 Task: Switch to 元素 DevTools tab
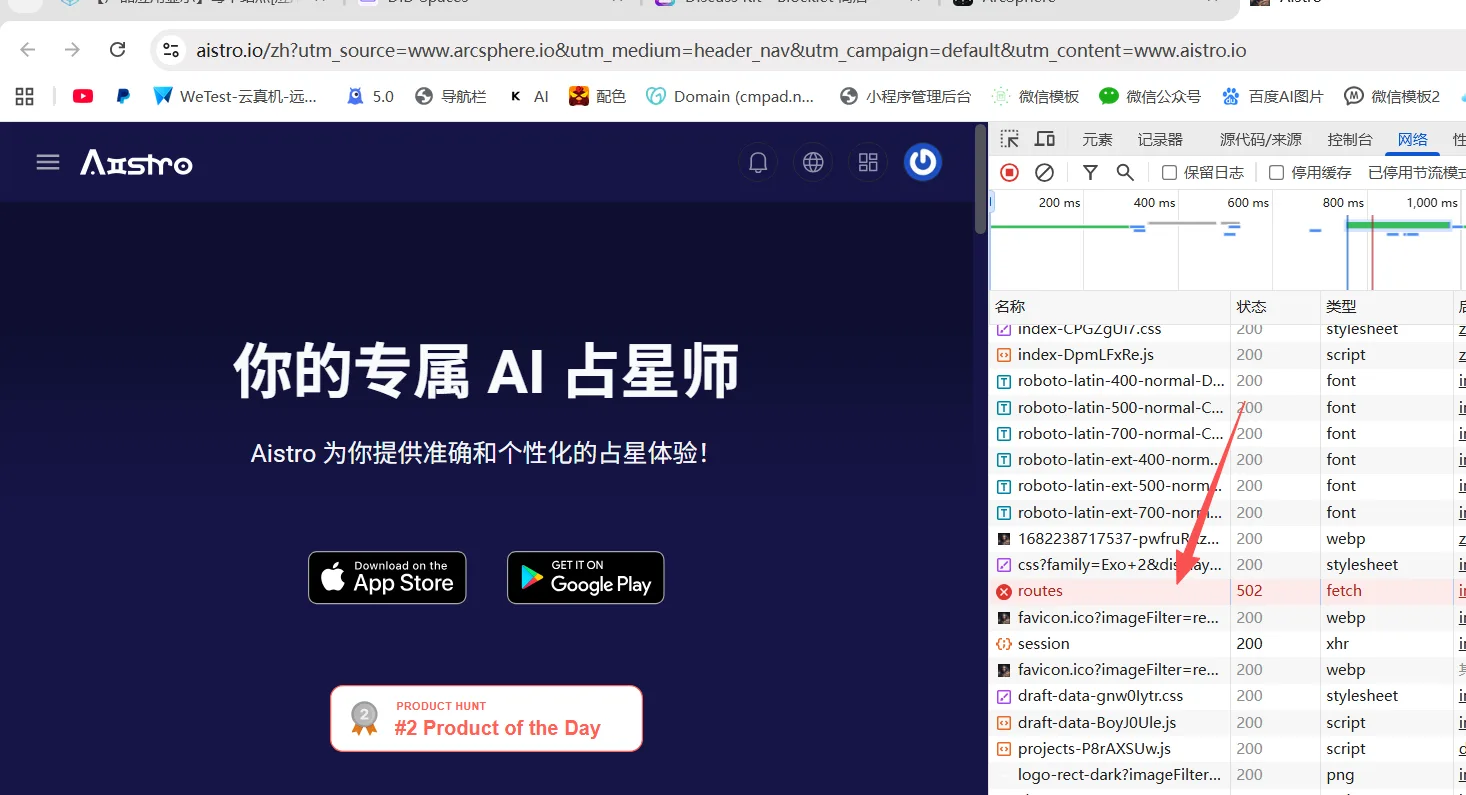tap(1097, 139)
